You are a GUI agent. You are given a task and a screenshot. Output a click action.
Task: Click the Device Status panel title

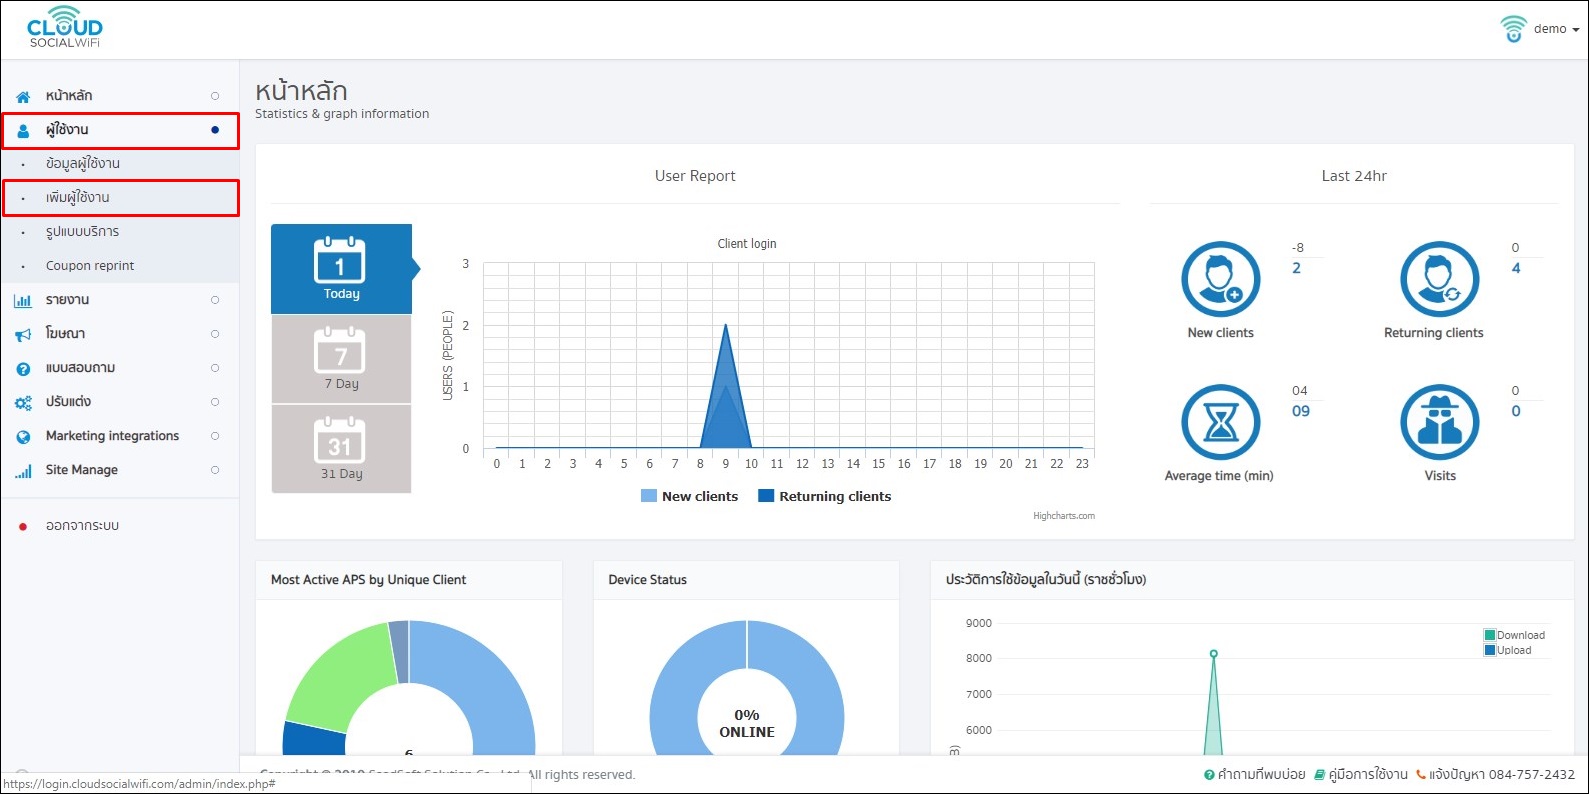click(x=647, y=580)
